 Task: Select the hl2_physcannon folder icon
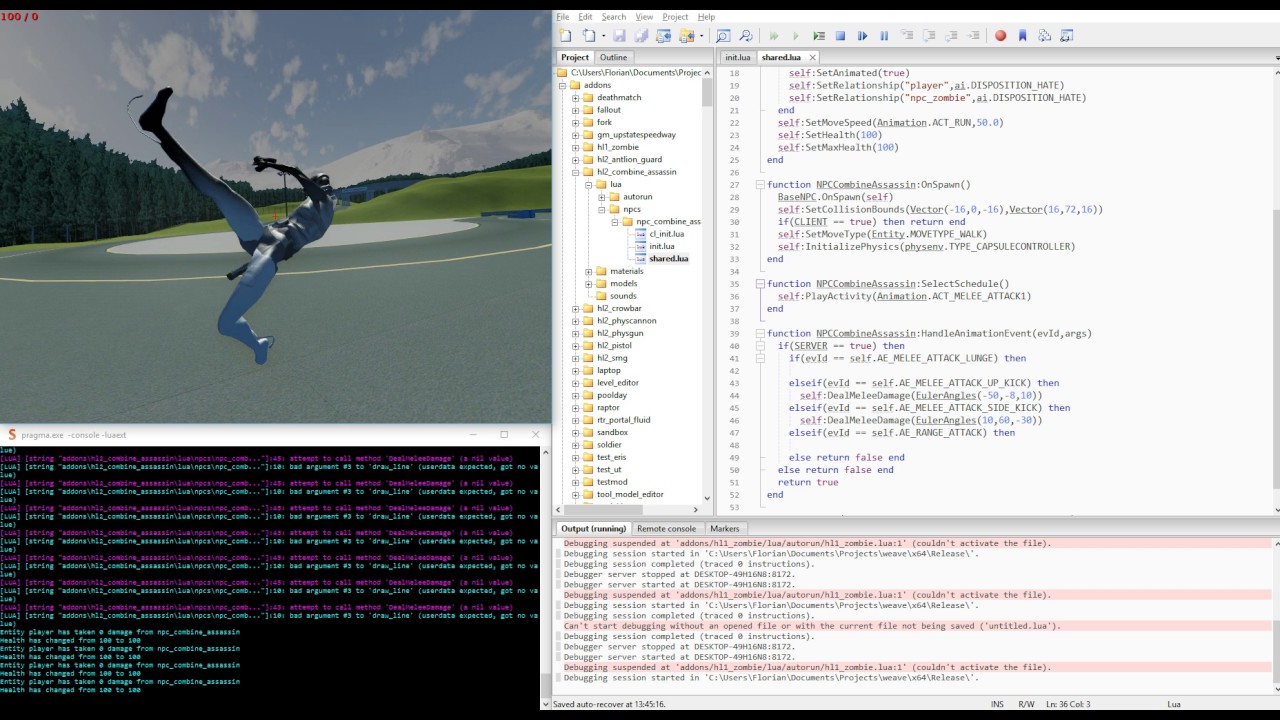click(588, 321)
